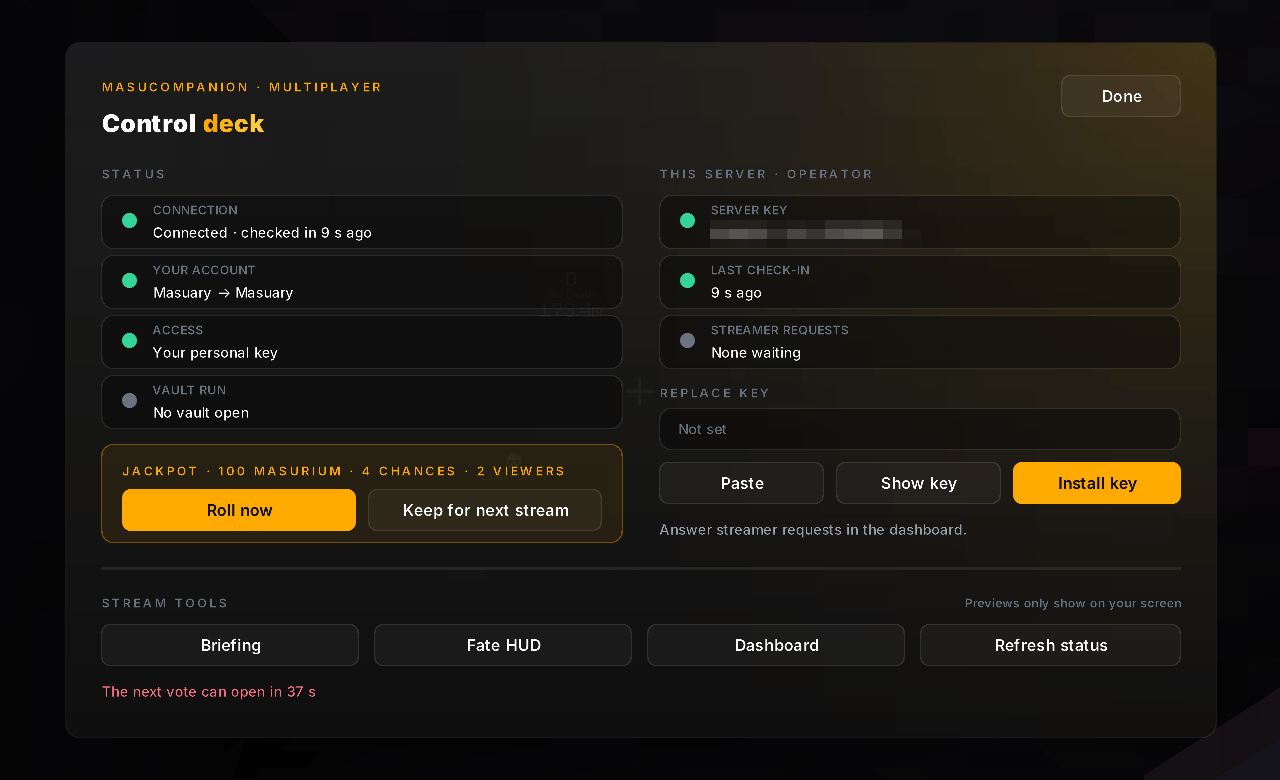Click the green Server Key status dot
This screenshot has width=1280, height=780.
tap(687, 221)
